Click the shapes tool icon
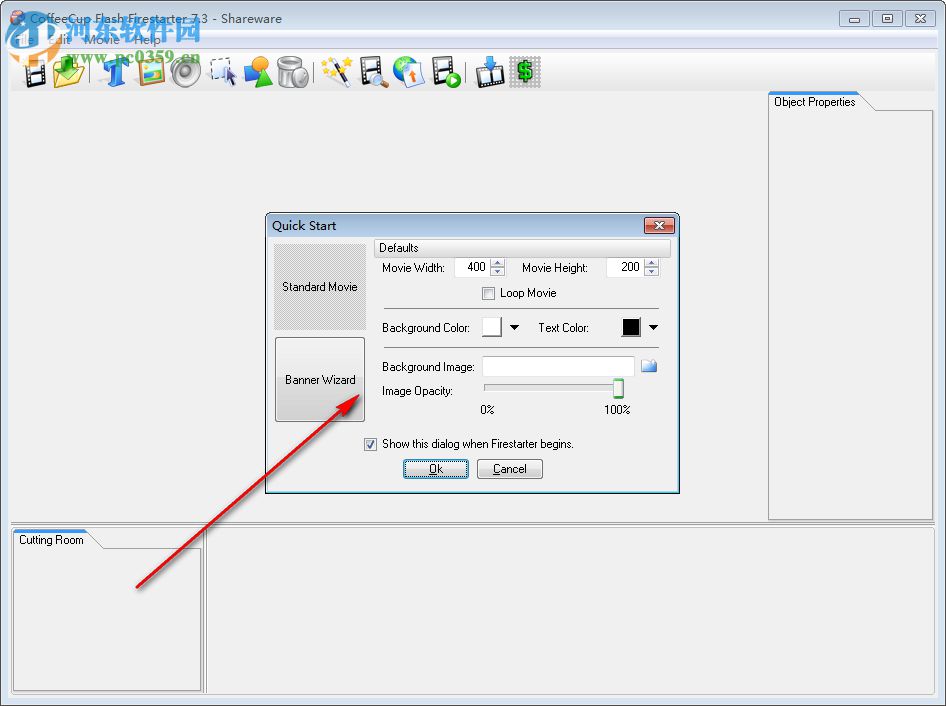 coord(259,72)
